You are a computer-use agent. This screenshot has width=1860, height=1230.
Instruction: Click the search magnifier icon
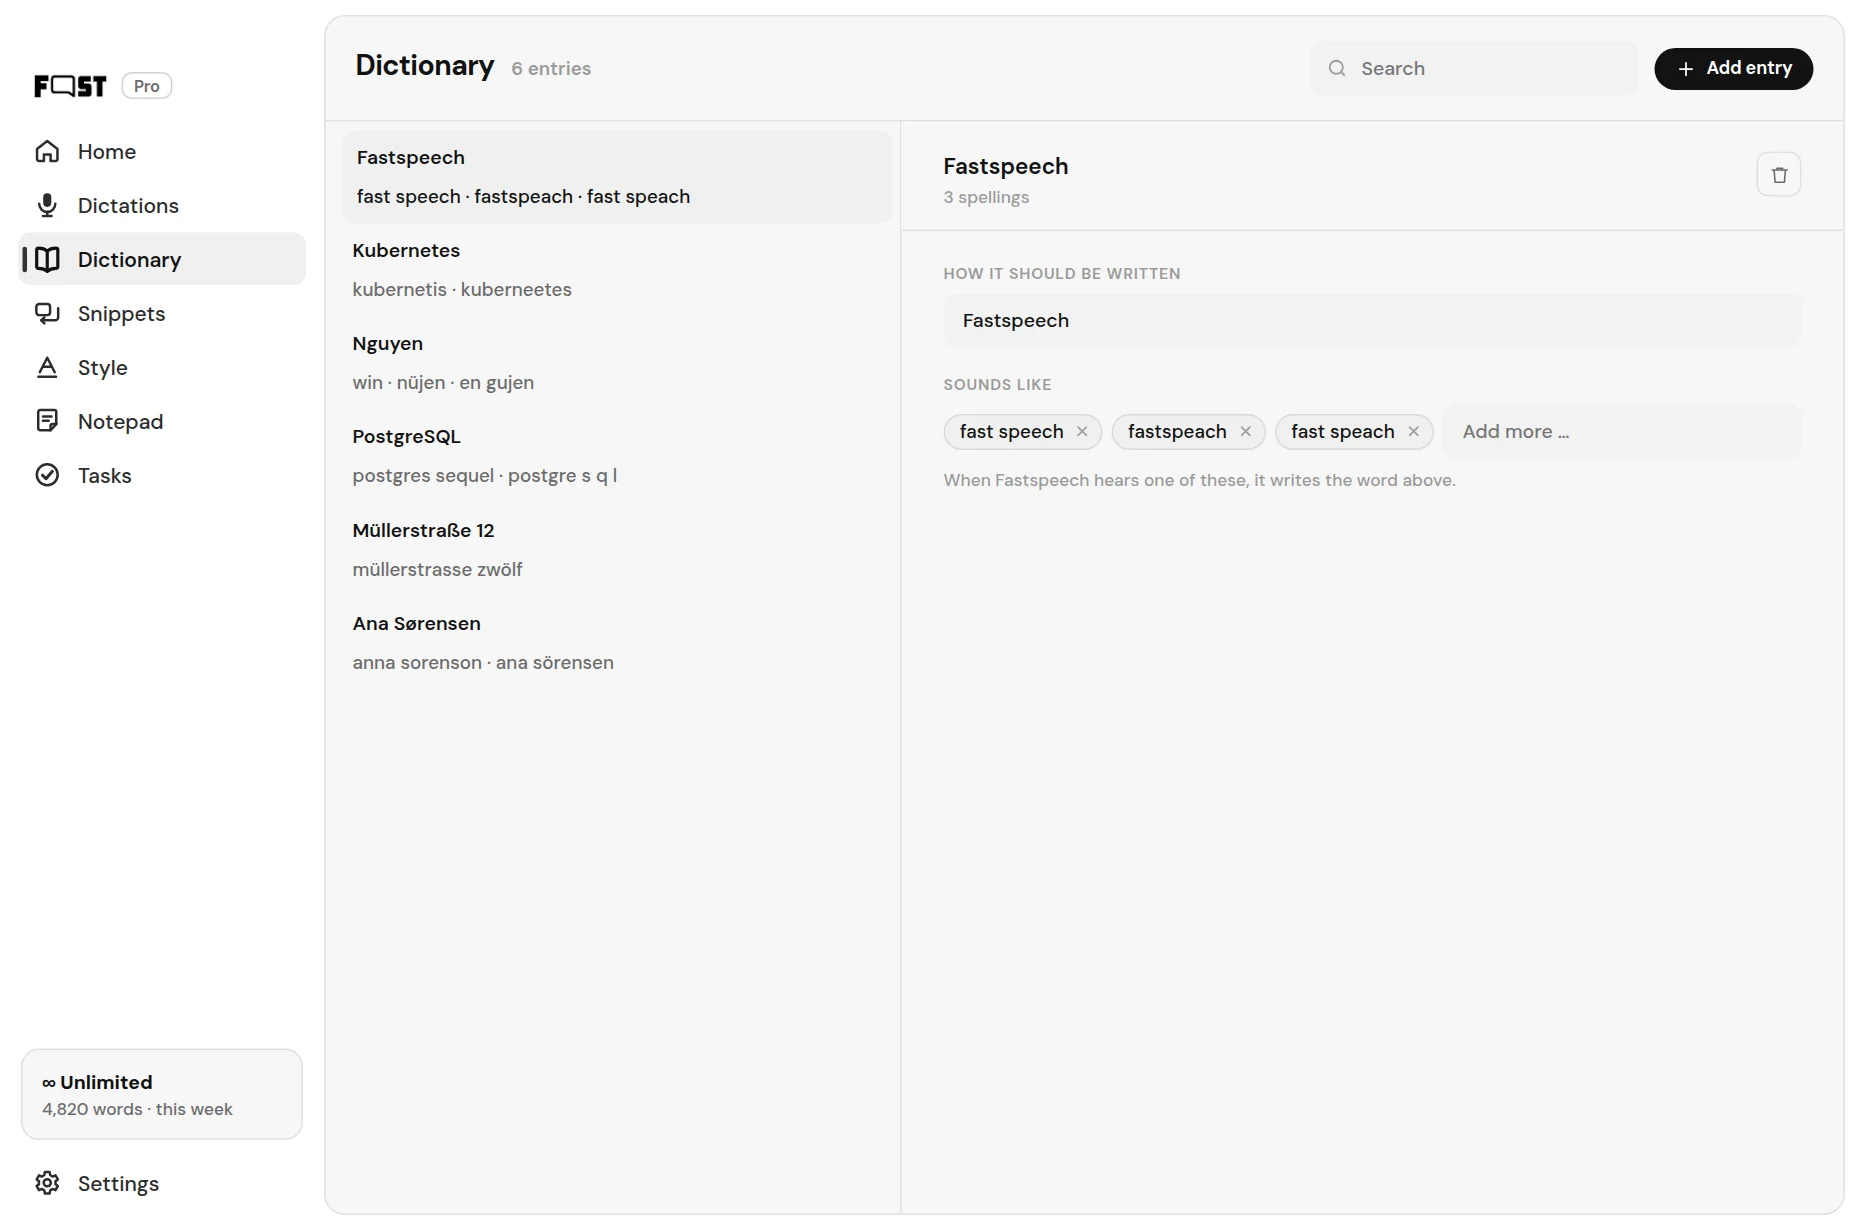(x=1337, y=69)
